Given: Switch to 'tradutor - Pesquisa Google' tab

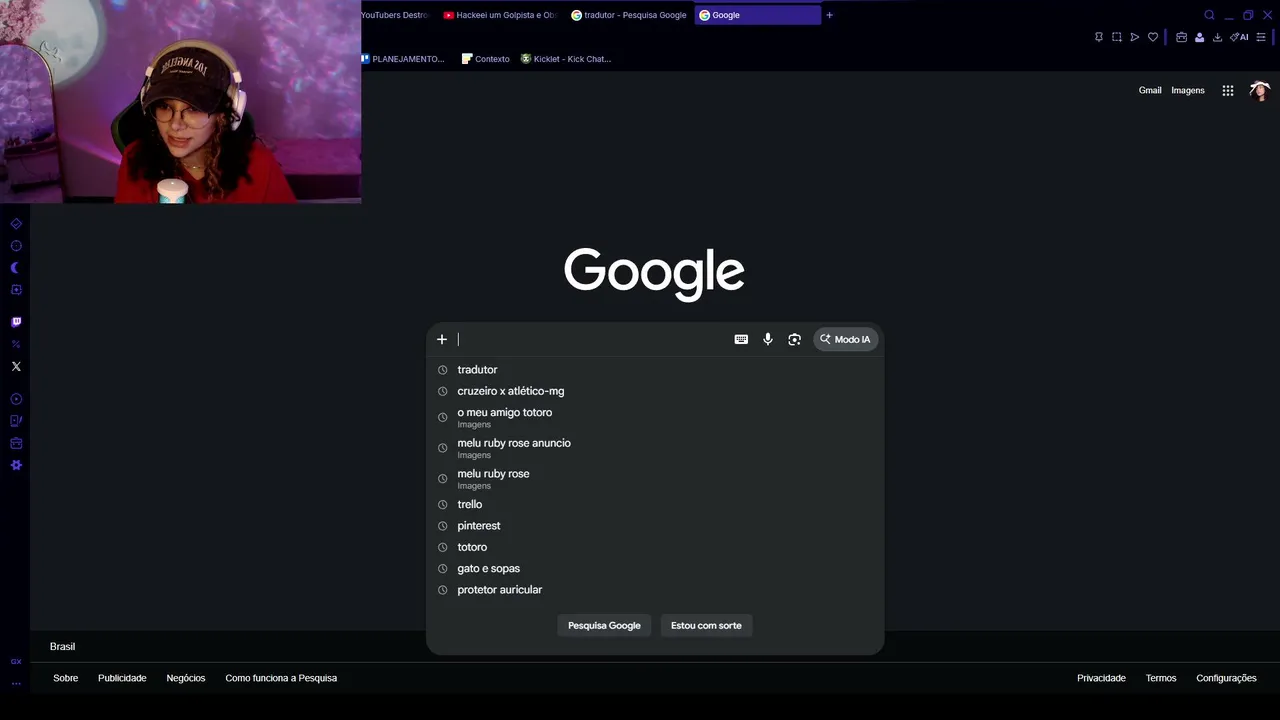Looking at the screenshot, I should 629,15.
